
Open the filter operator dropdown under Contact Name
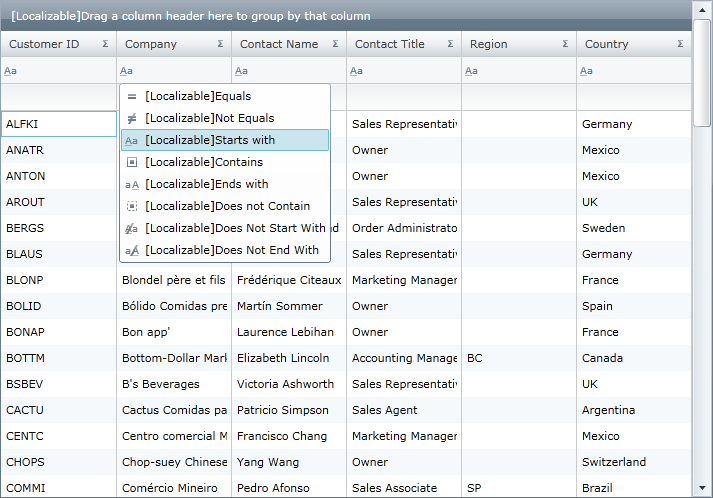pos(241,71)
